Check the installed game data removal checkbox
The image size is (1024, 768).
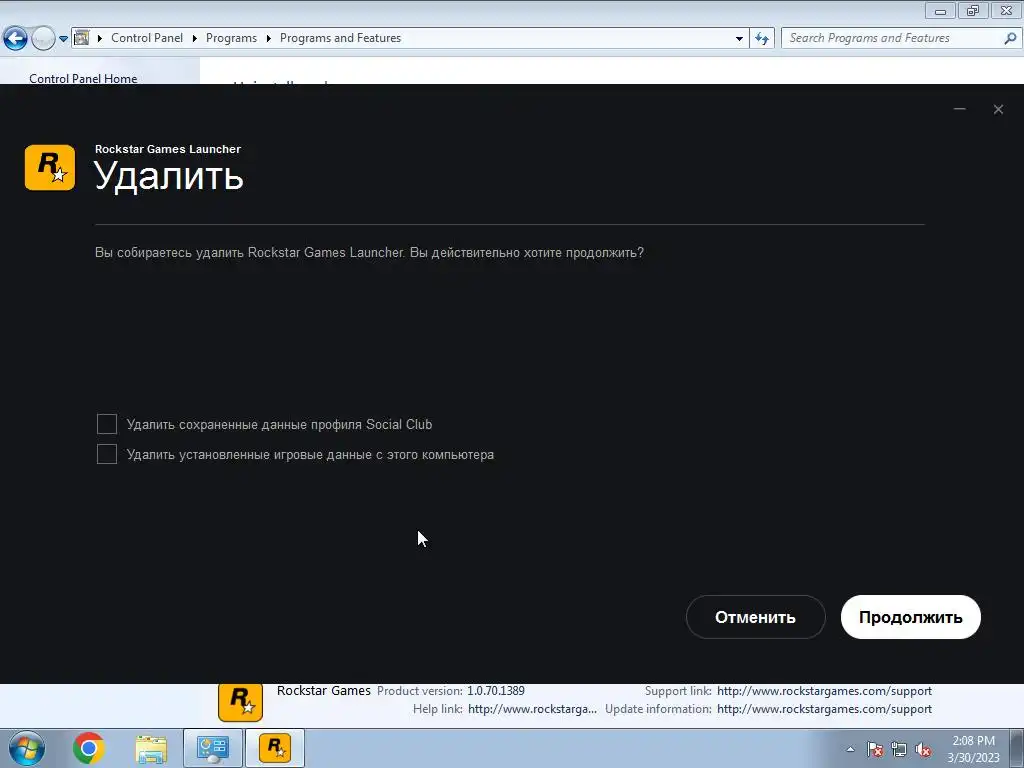(106, 454)
